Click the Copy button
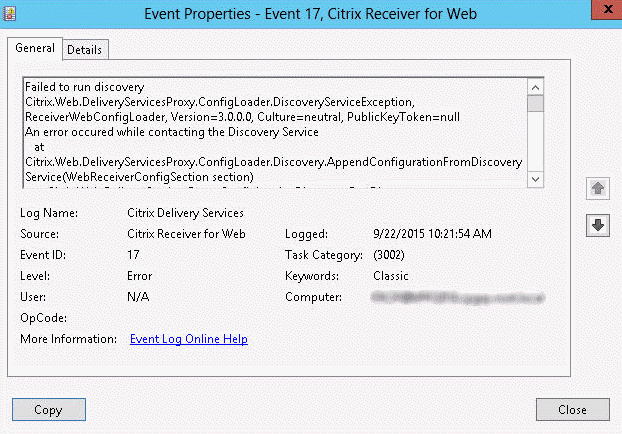Viewport: 622px width, 434px height. [49, 409]
